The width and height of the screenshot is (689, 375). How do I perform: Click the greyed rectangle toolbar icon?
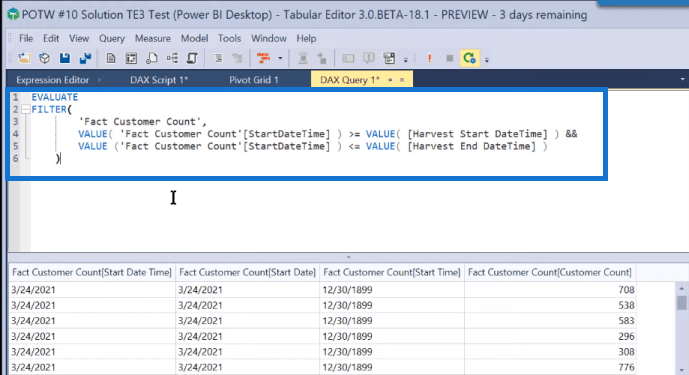coord(348,58)
